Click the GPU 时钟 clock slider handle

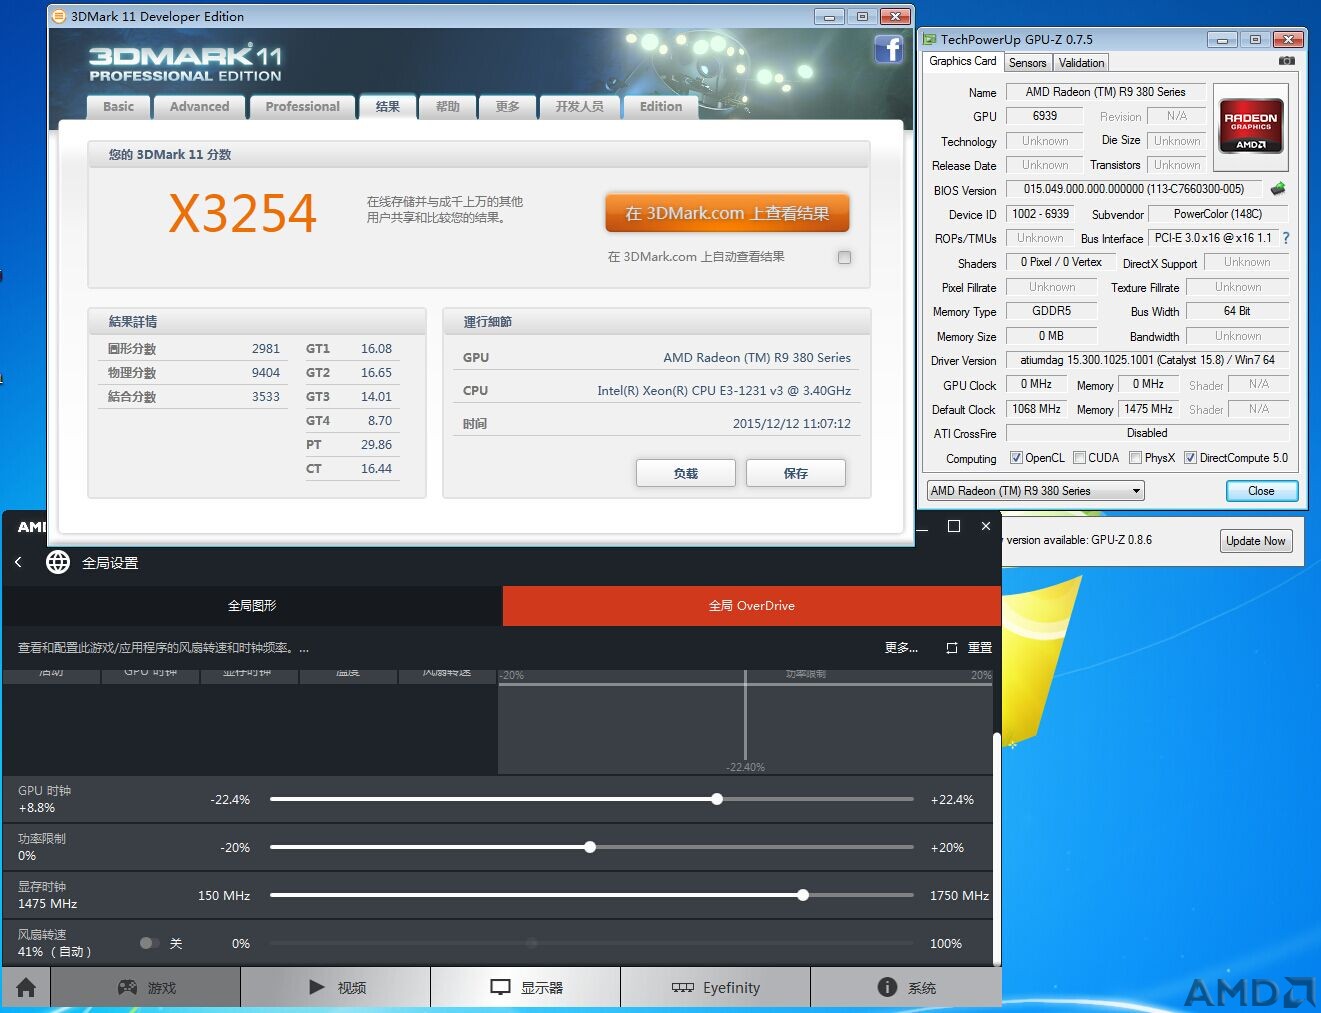[717, 799]
